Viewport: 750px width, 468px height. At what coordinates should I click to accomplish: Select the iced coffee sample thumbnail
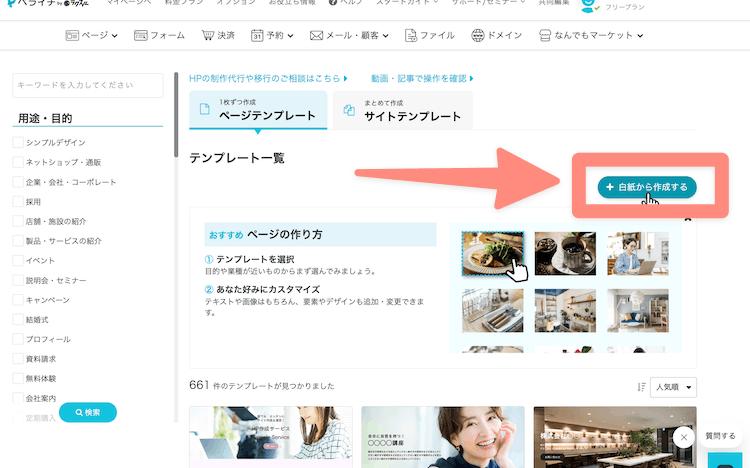[x=565, y=254]
